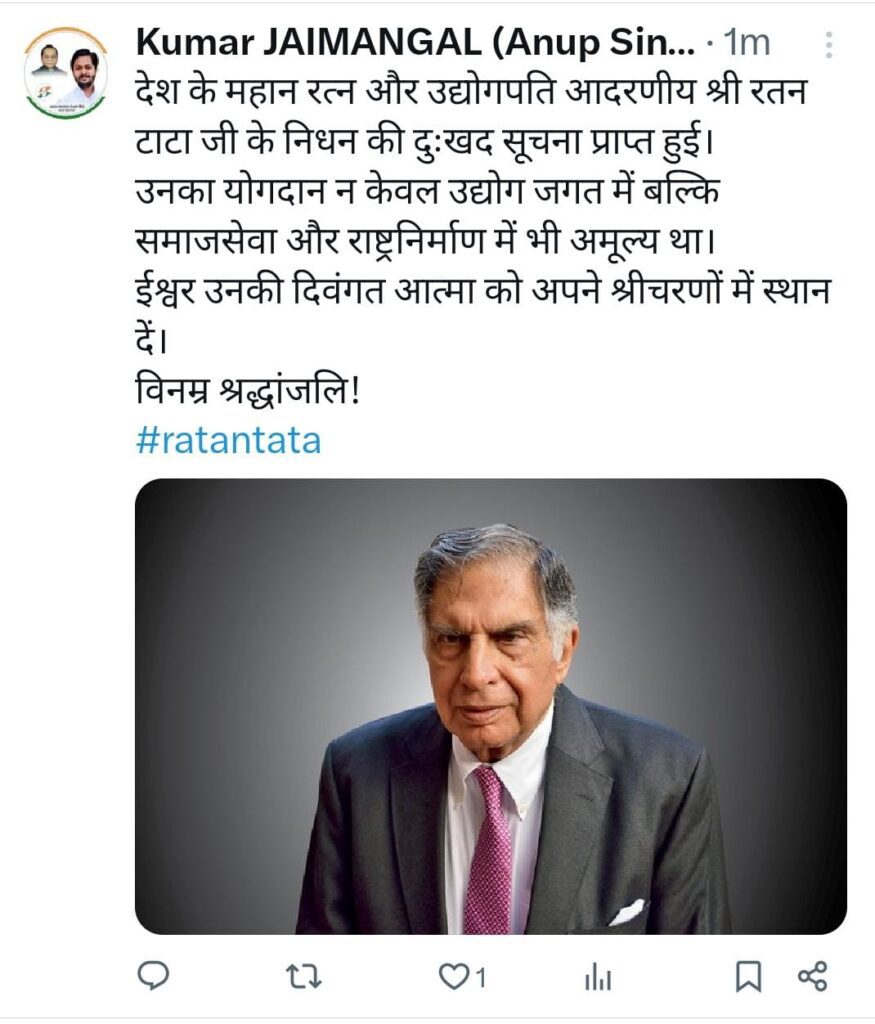The width and height of the screenshot is (875, 1024).
Task: Open Kumar JAIMANGAL's profile picture
Action: coord(66,72)
